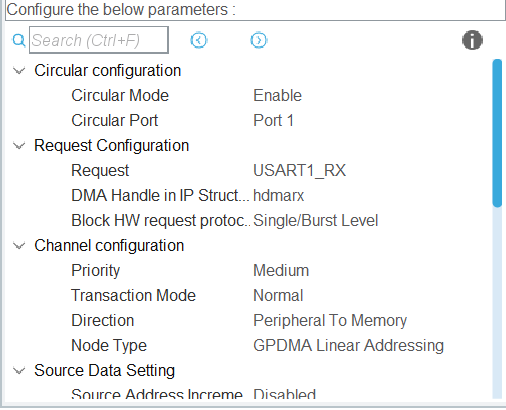
Task: Collapse the Request Configuration section
Action: pyautogui.click(x=19, y=146)
